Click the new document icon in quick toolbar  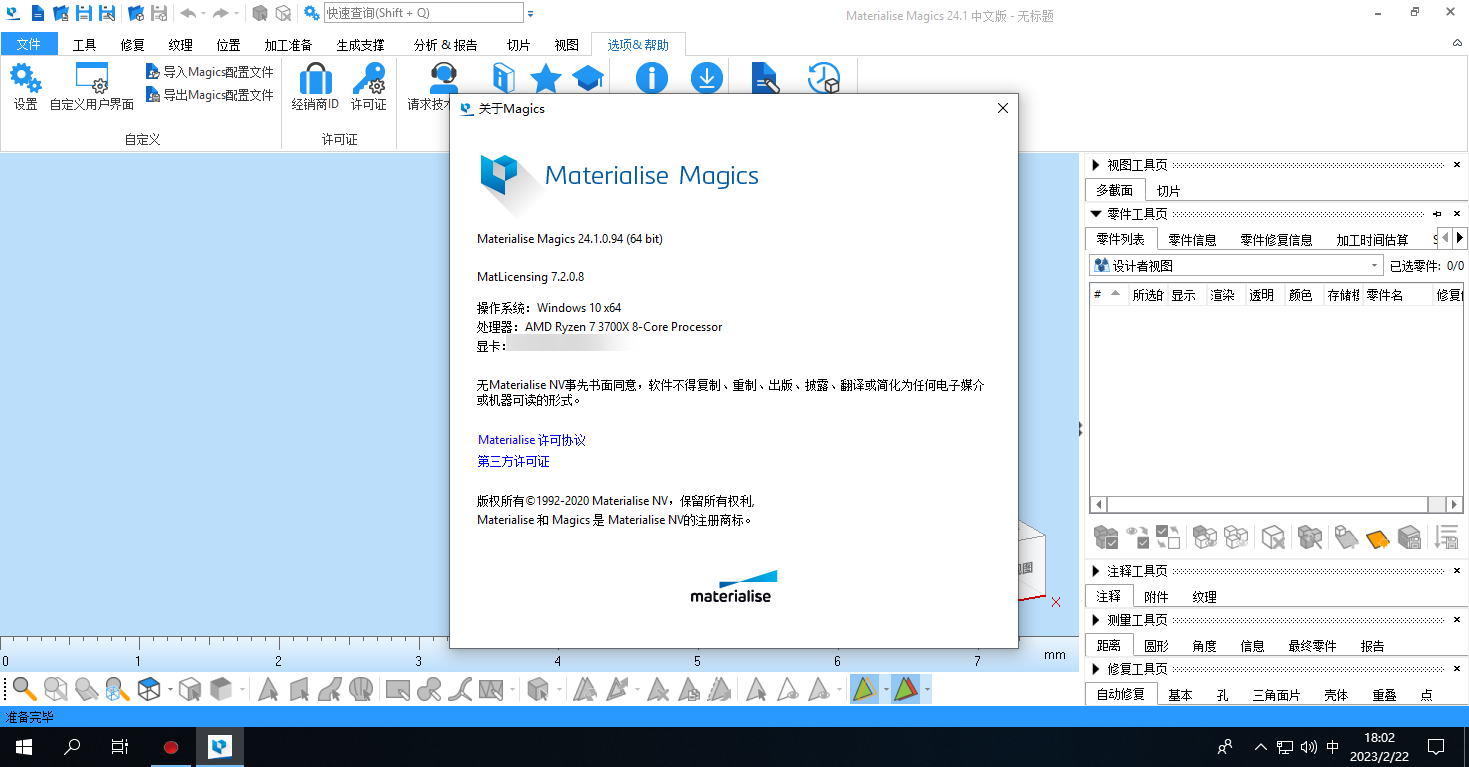pos(37,13)
